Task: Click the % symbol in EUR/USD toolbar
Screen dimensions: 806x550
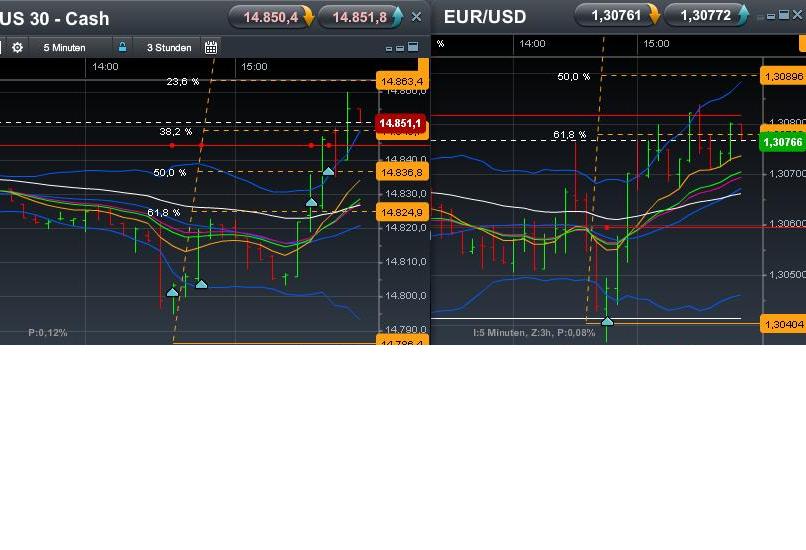Action: pos(440,44)
